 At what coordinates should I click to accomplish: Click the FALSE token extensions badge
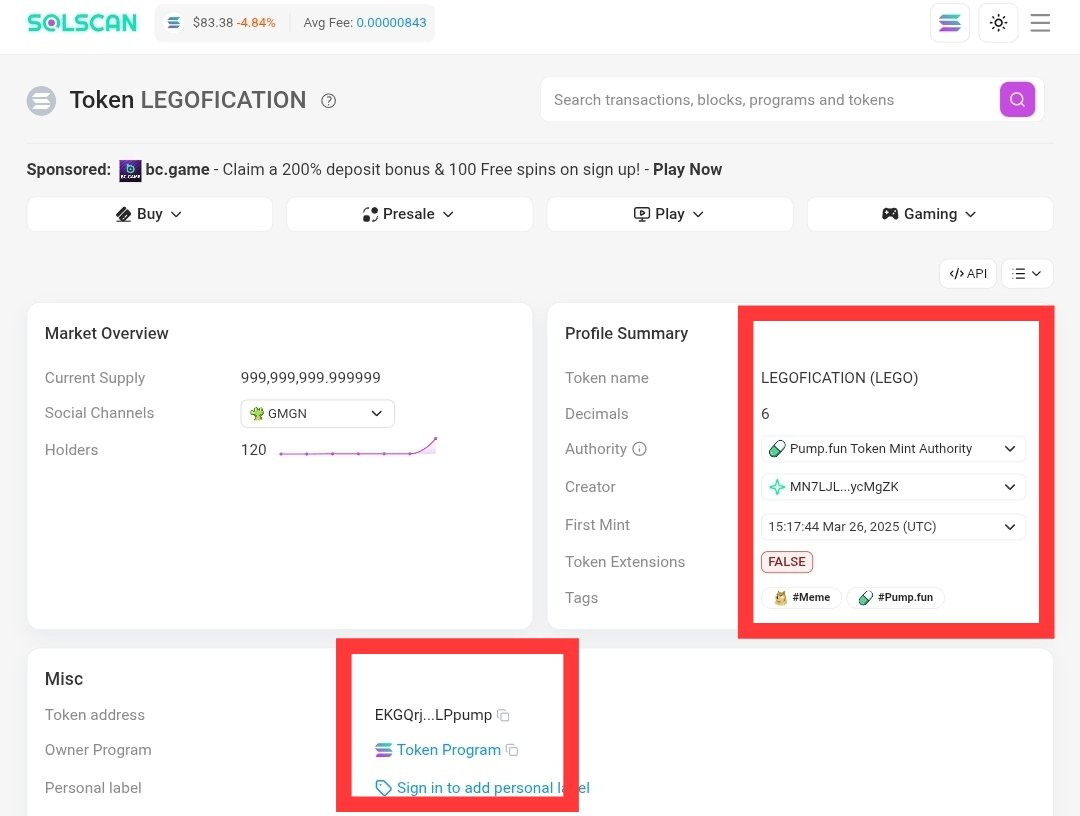[787, 562]
